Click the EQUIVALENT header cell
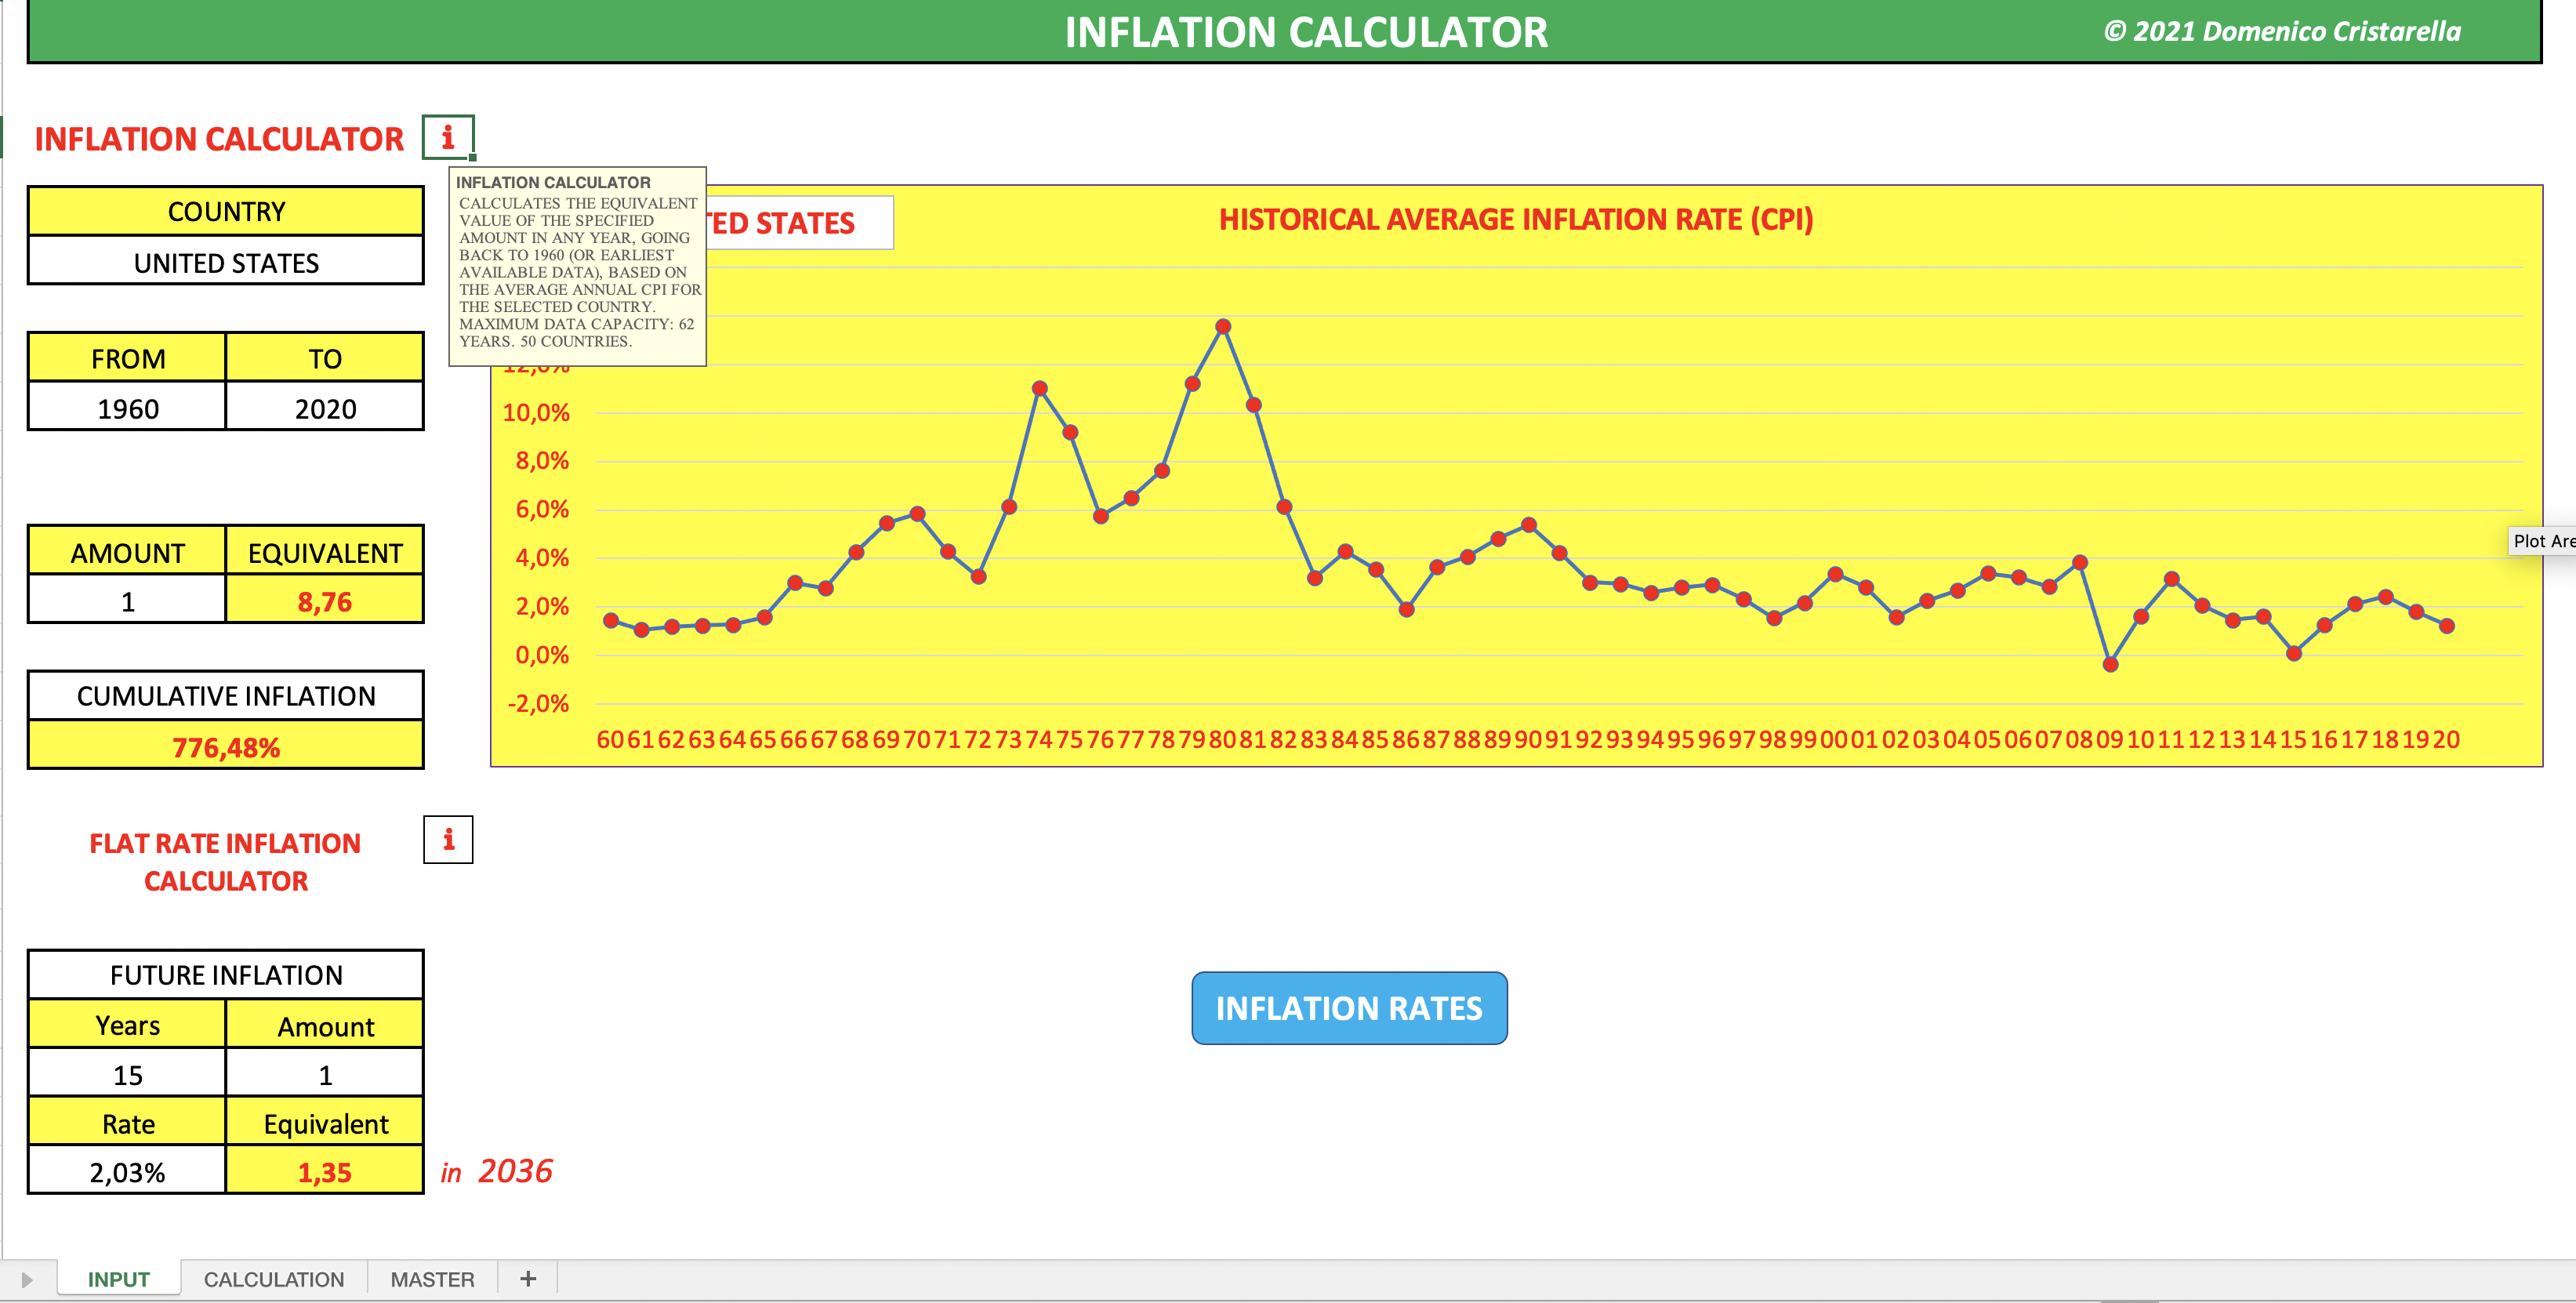This screenshot has height=1303, width=2576. click(325, 552)
